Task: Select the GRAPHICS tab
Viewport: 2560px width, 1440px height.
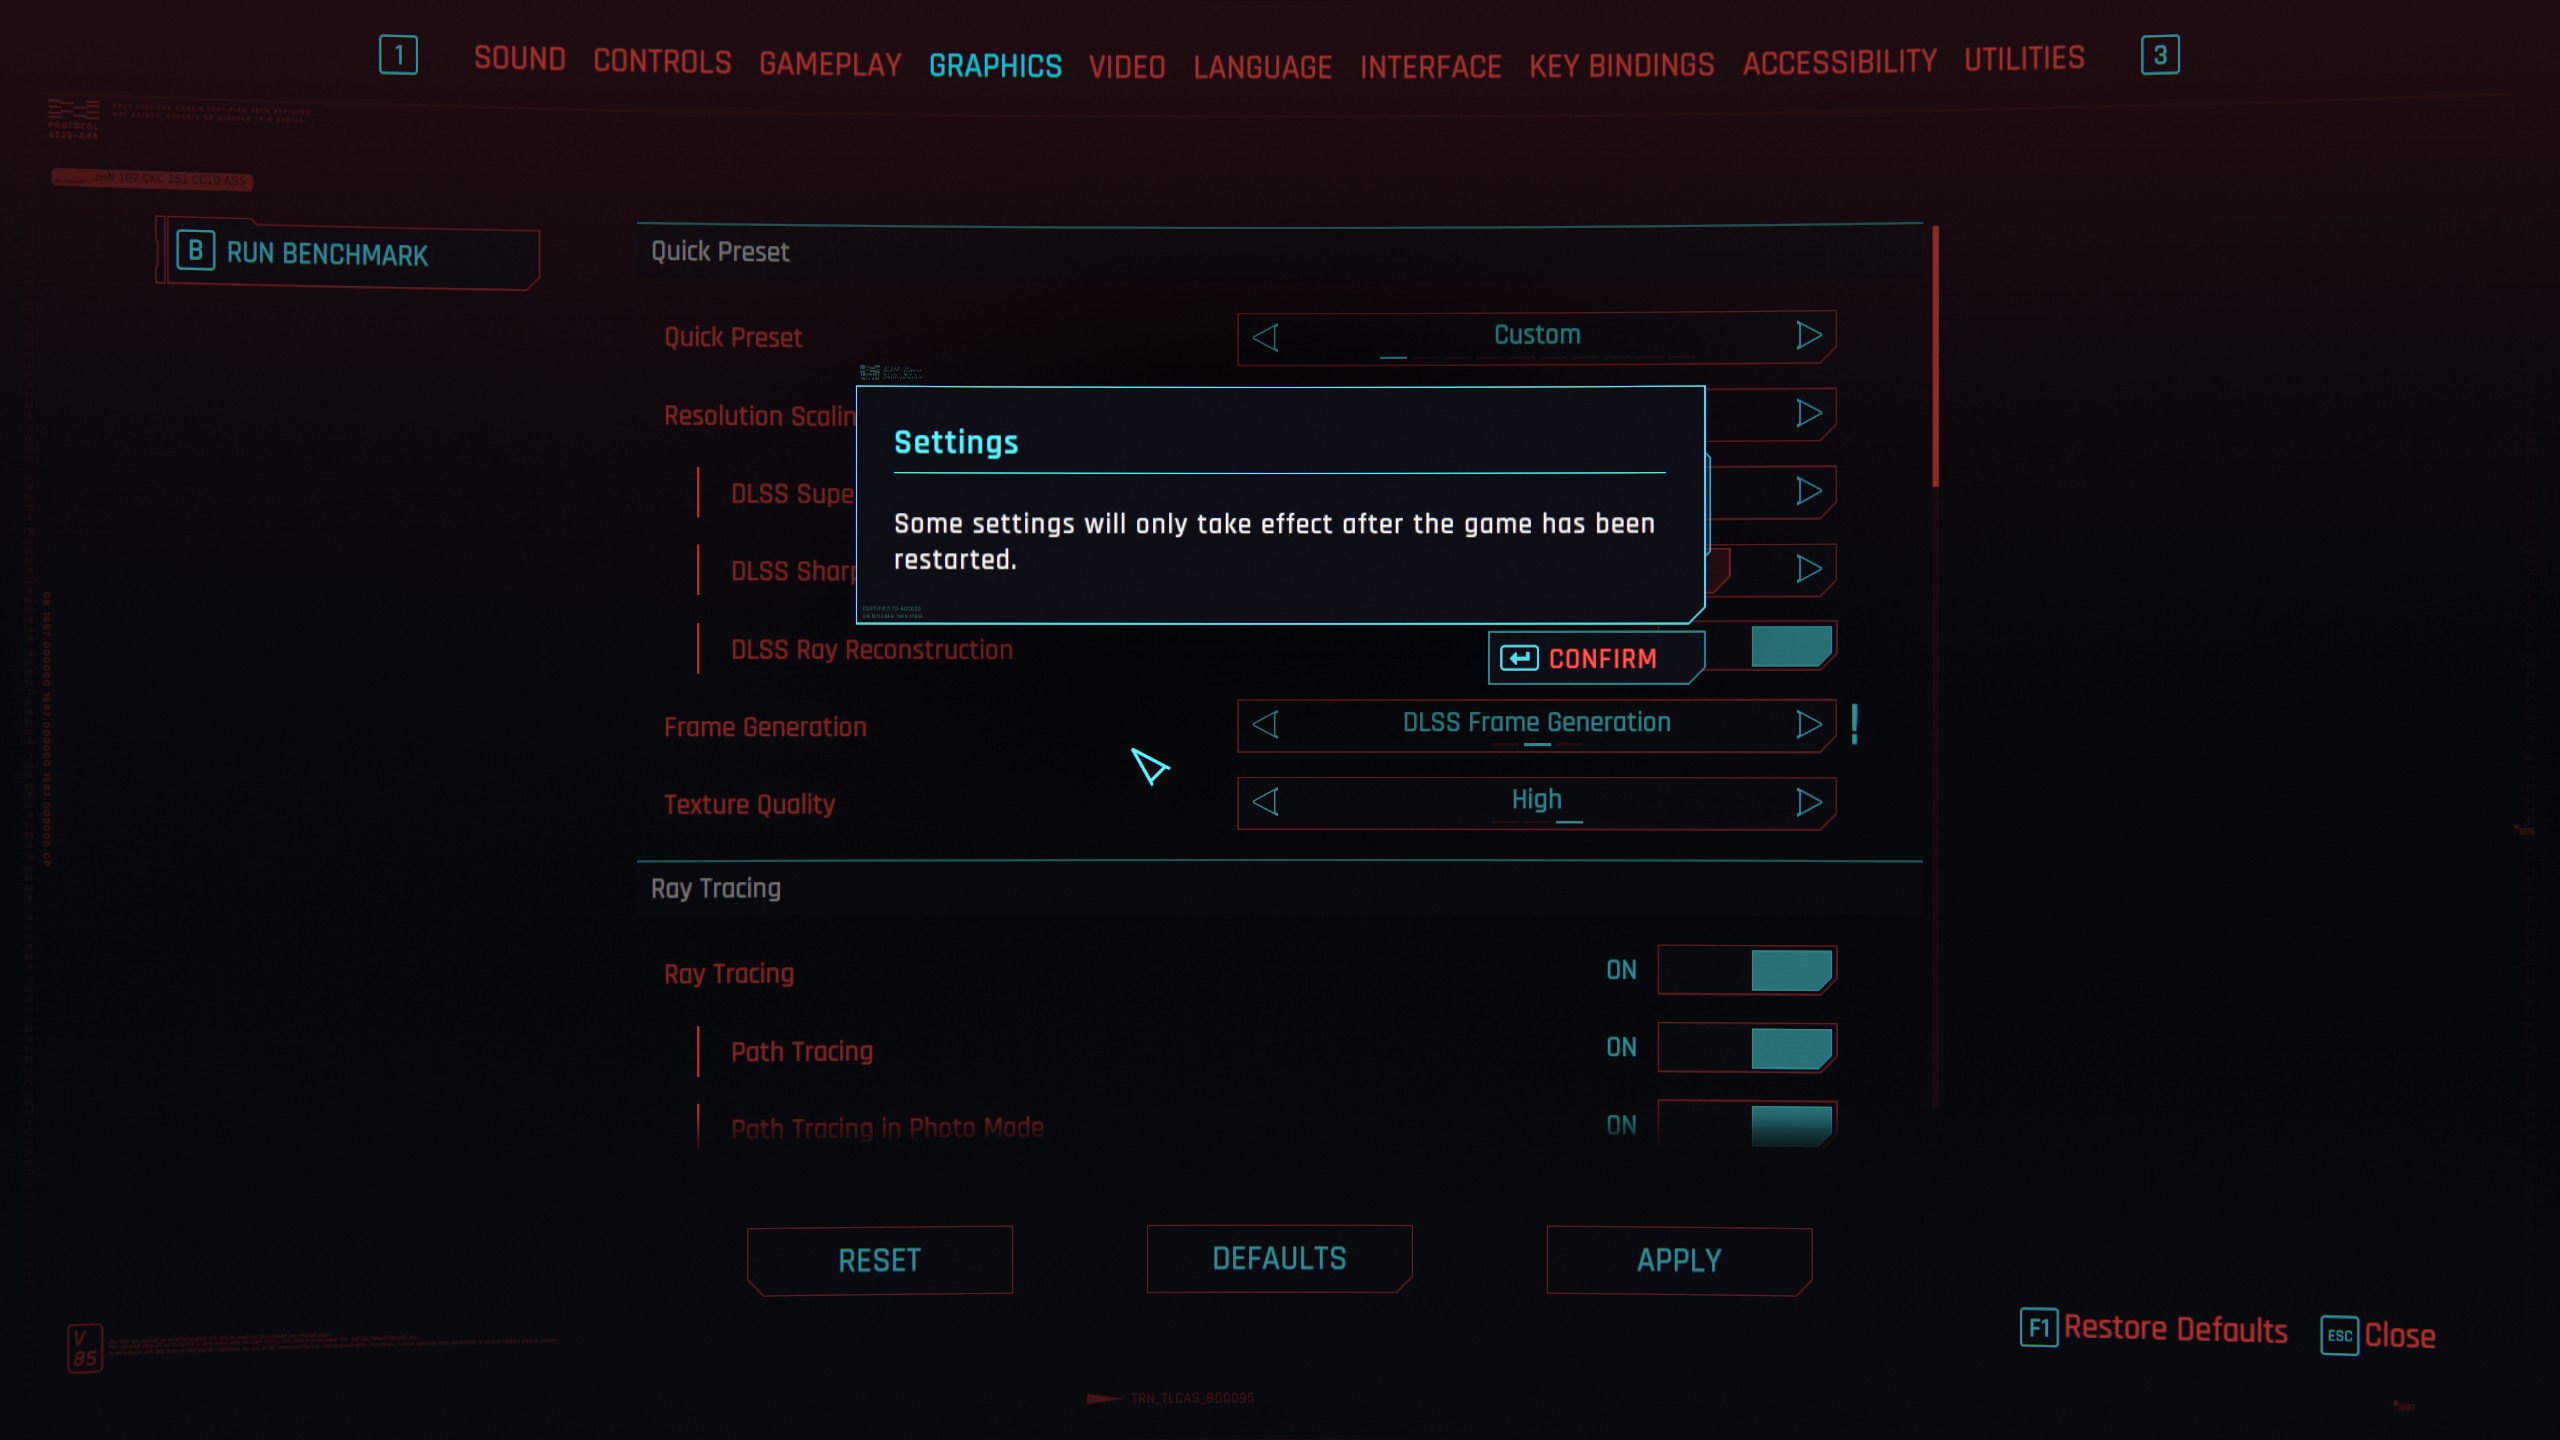Action: click(x=995, y=65)
